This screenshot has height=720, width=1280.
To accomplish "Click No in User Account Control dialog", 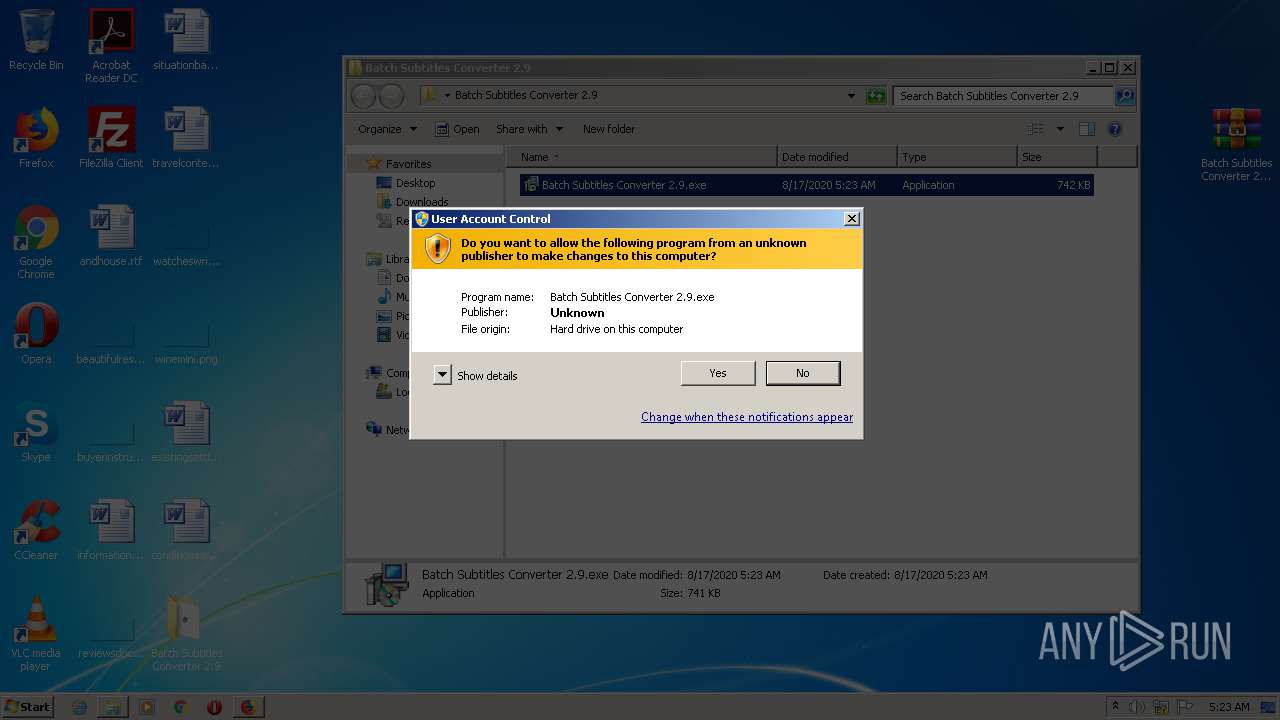I will pos(803,373).
